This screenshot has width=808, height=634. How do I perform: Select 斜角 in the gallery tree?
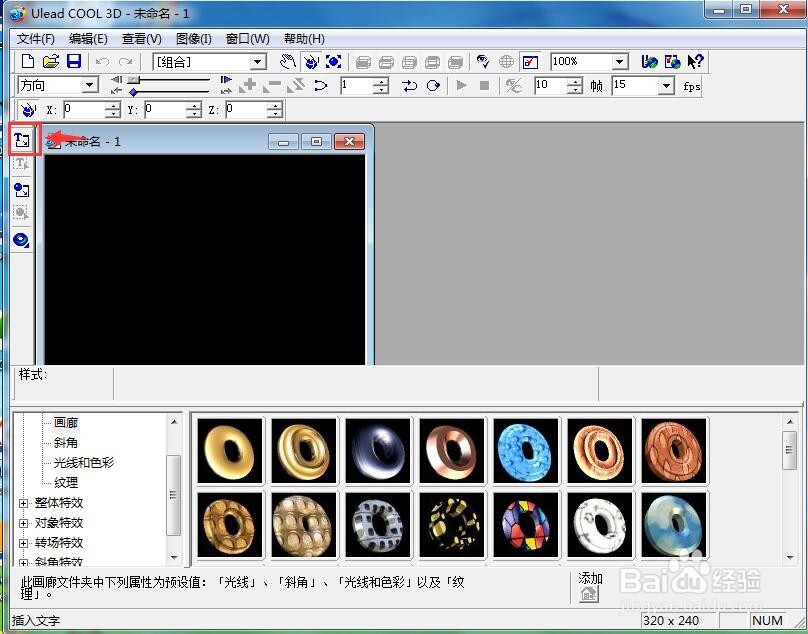coord(66,443)
